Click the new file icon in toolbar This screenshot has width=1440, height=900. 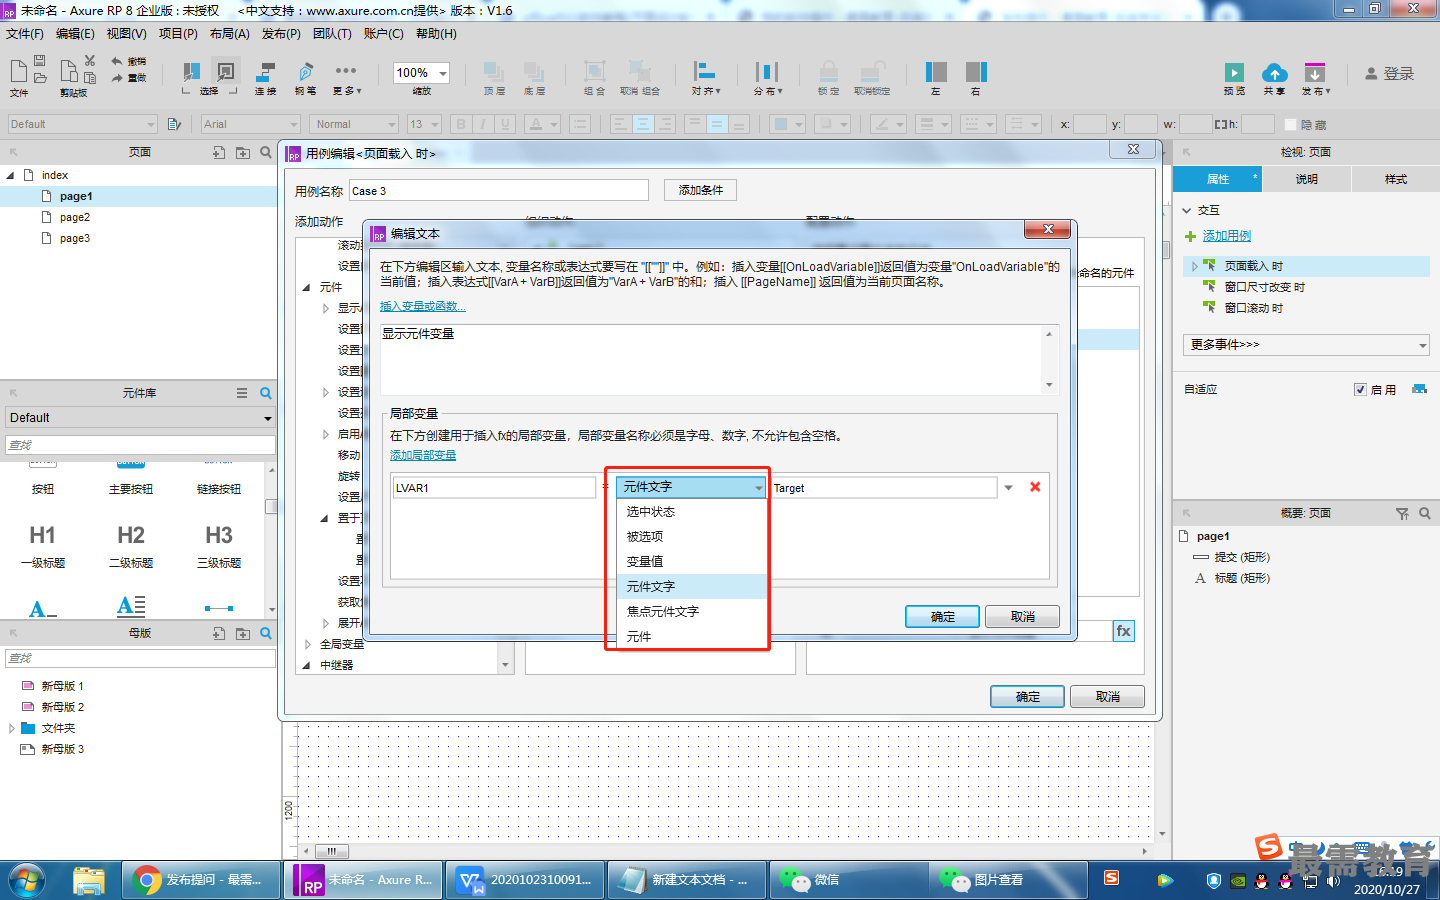(18, 70)
